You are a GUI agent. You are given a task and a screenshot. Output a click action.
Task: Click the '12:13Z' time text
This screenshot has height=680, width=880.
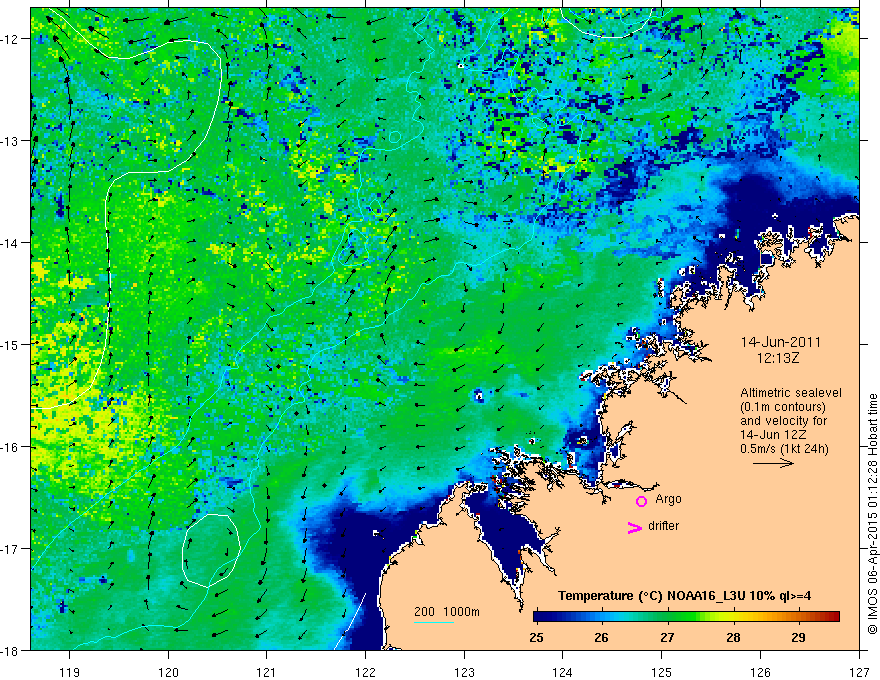(x=777, y=358)
